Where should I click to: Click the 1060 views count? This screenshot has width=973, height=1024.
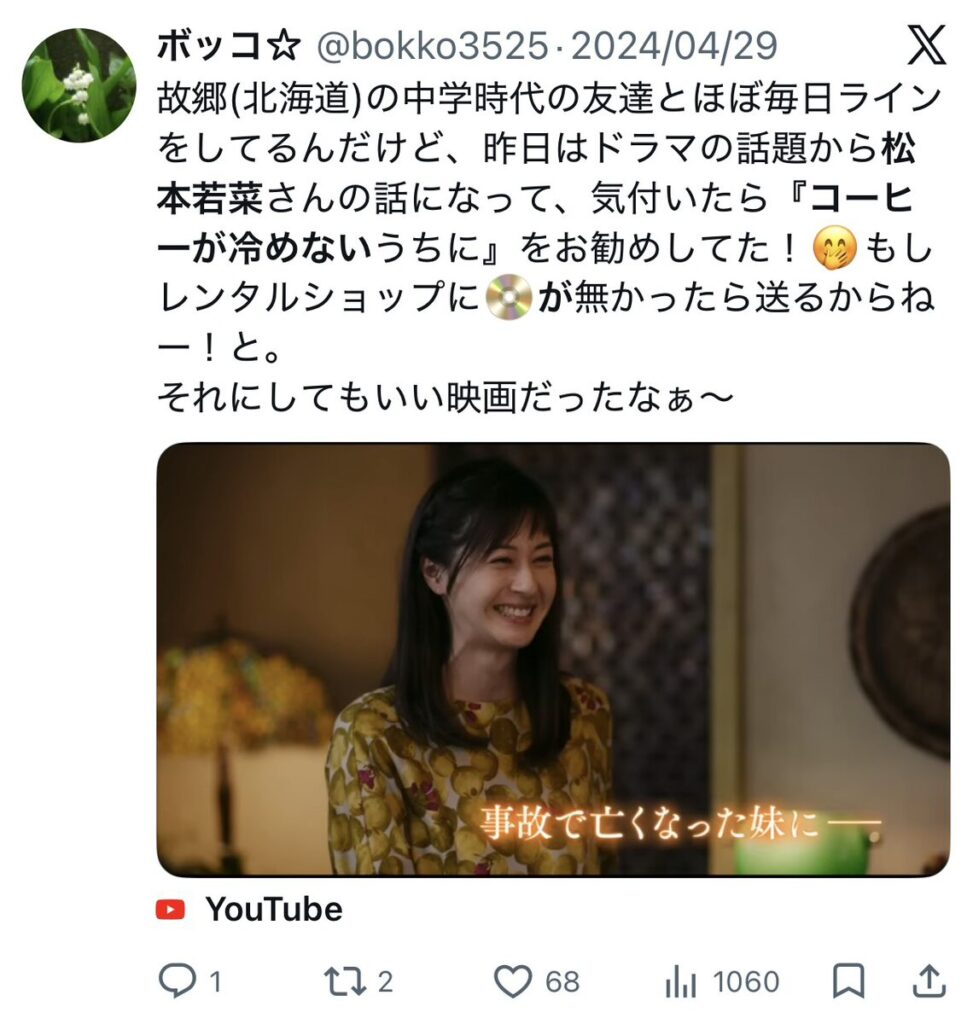[x=746, y=982]
